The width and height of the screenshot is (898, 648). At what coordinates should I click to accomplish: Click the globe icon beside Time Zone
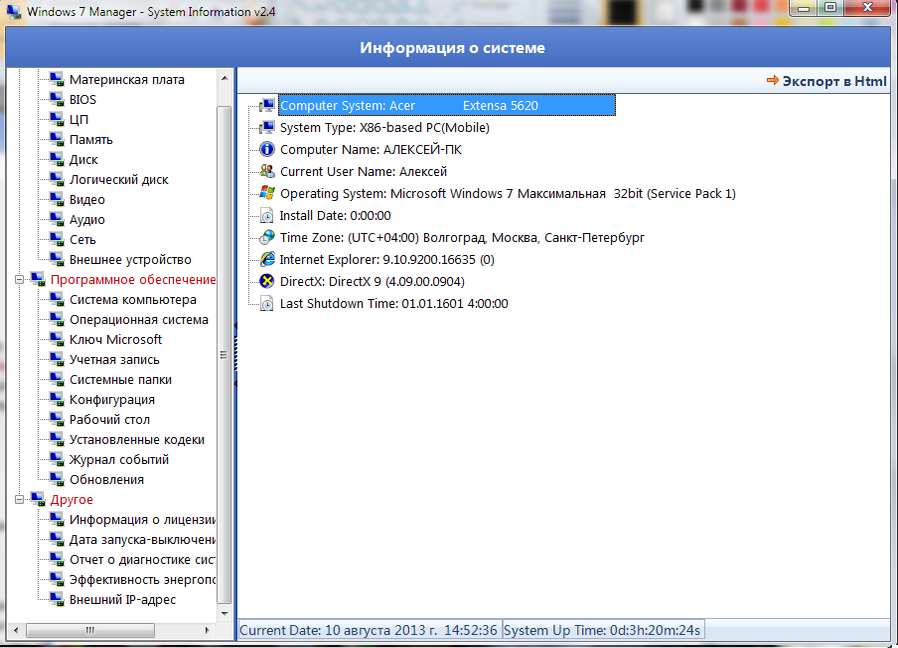click(267, 237)
